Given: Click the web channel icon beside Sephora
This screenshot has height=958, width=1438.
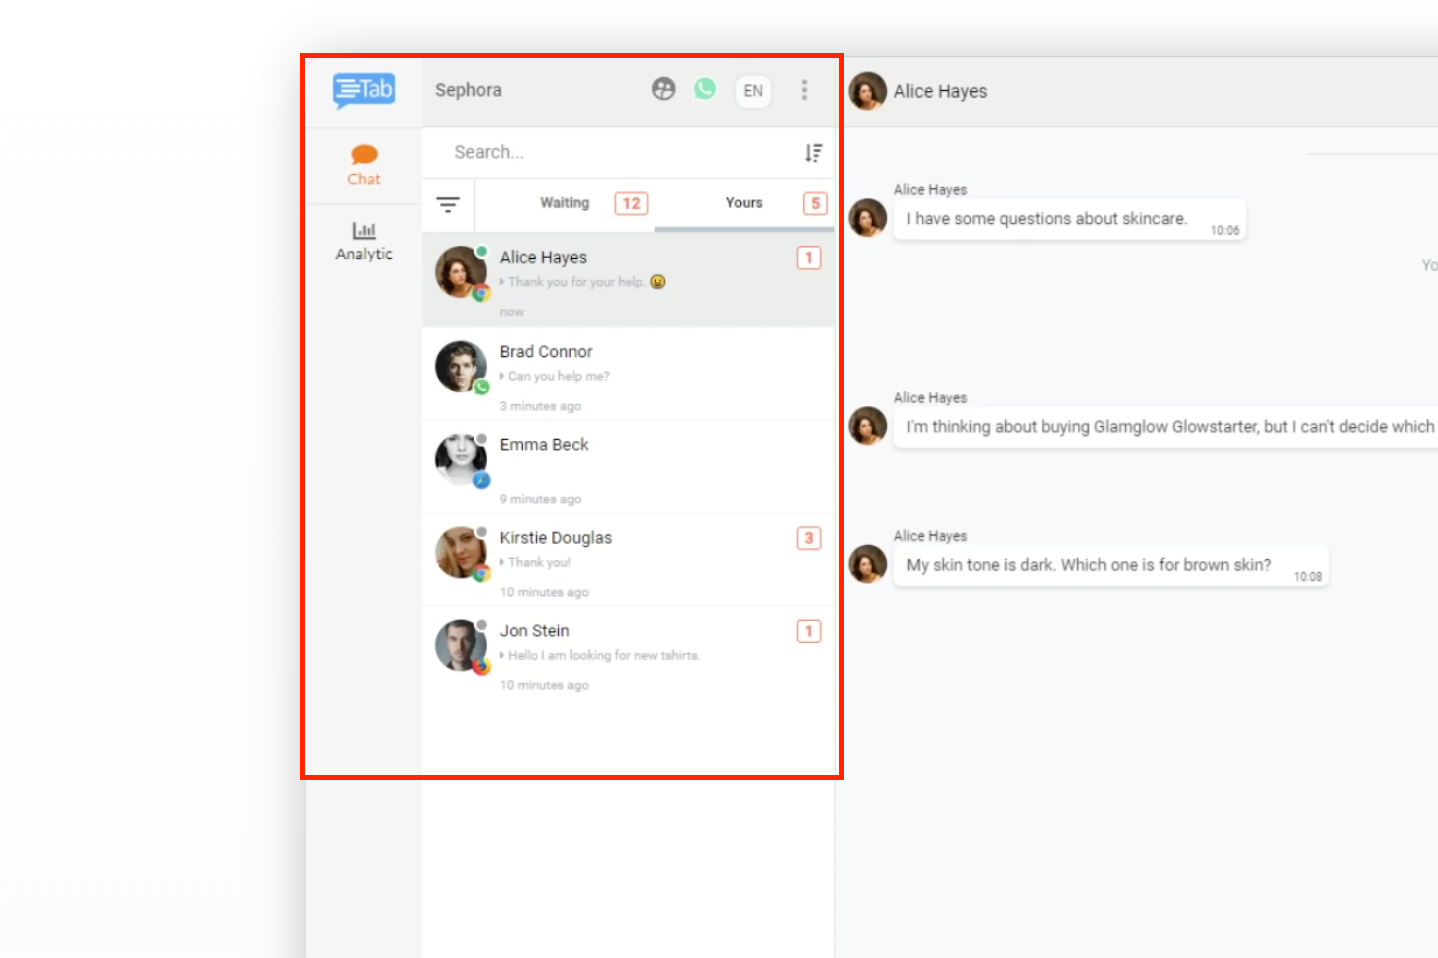Looking at the screenshot, I should click(663, 89).
